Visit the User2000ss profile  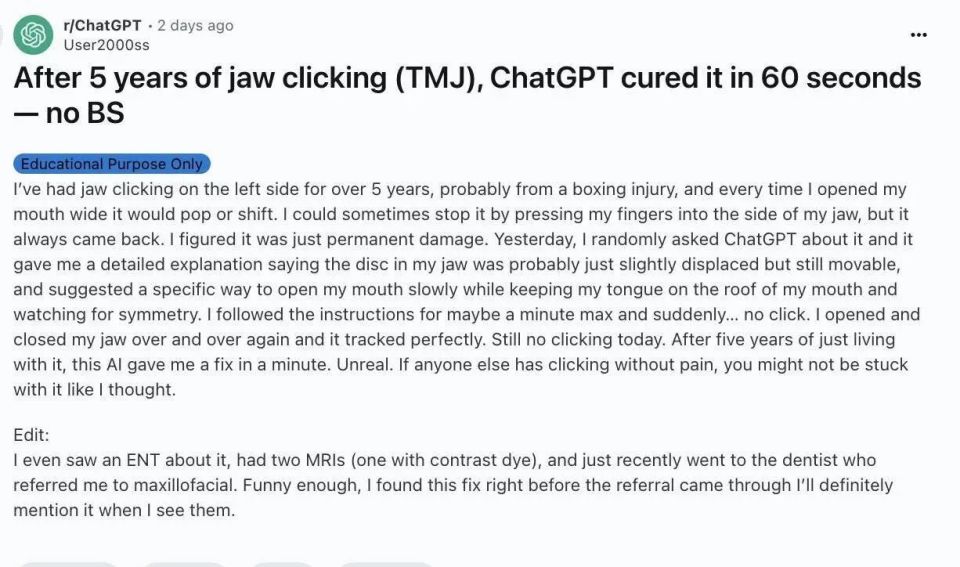[107, 45]
